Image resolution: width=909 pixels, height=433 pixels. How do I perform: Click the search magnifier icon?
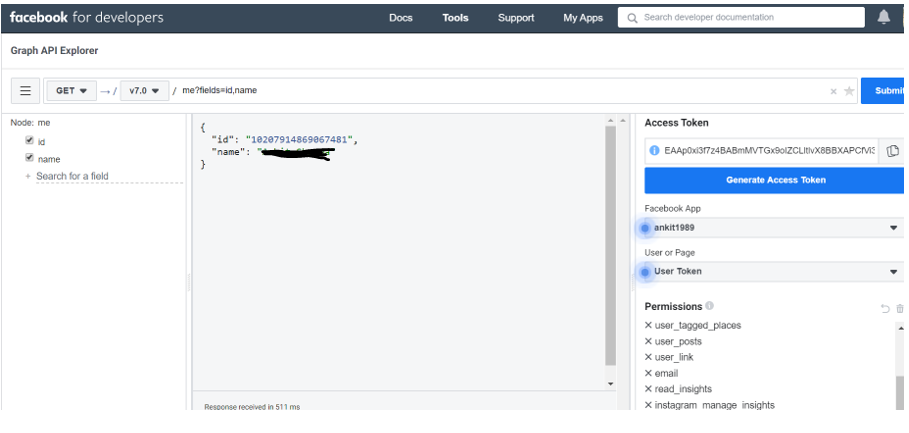pyautogui.click(x=632, y=18)
